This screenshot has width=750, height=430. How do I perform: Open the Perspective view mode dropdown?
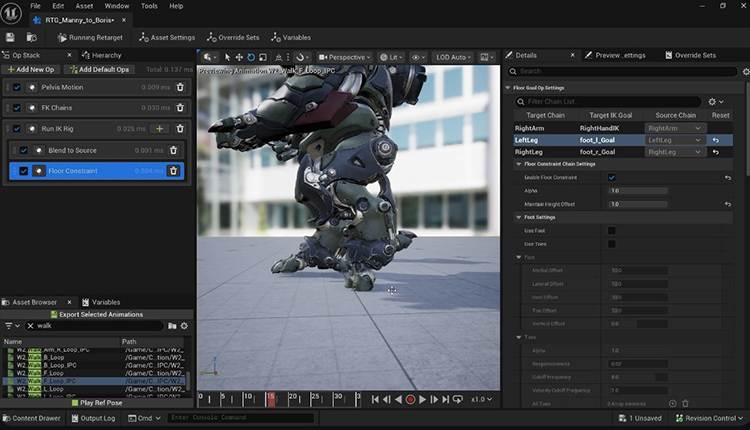[x=345, y=57]
